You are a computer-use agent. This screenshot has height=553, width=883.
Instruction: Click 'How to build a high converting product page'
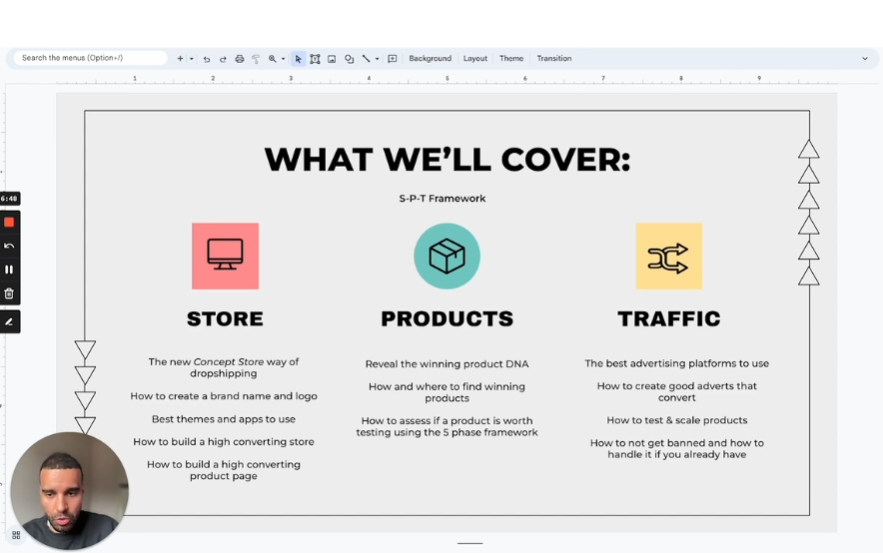point(224,470)
